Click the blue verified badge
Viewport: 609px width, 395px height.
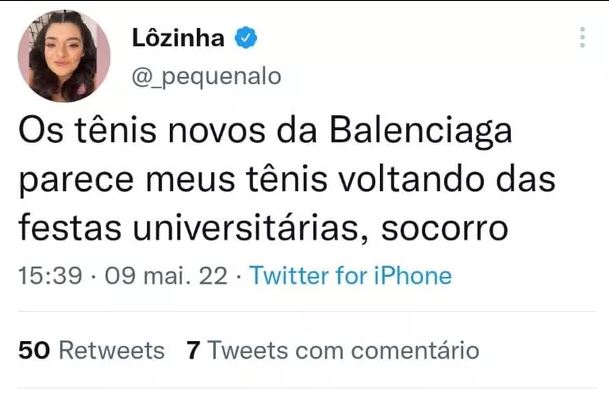point(245,38)
